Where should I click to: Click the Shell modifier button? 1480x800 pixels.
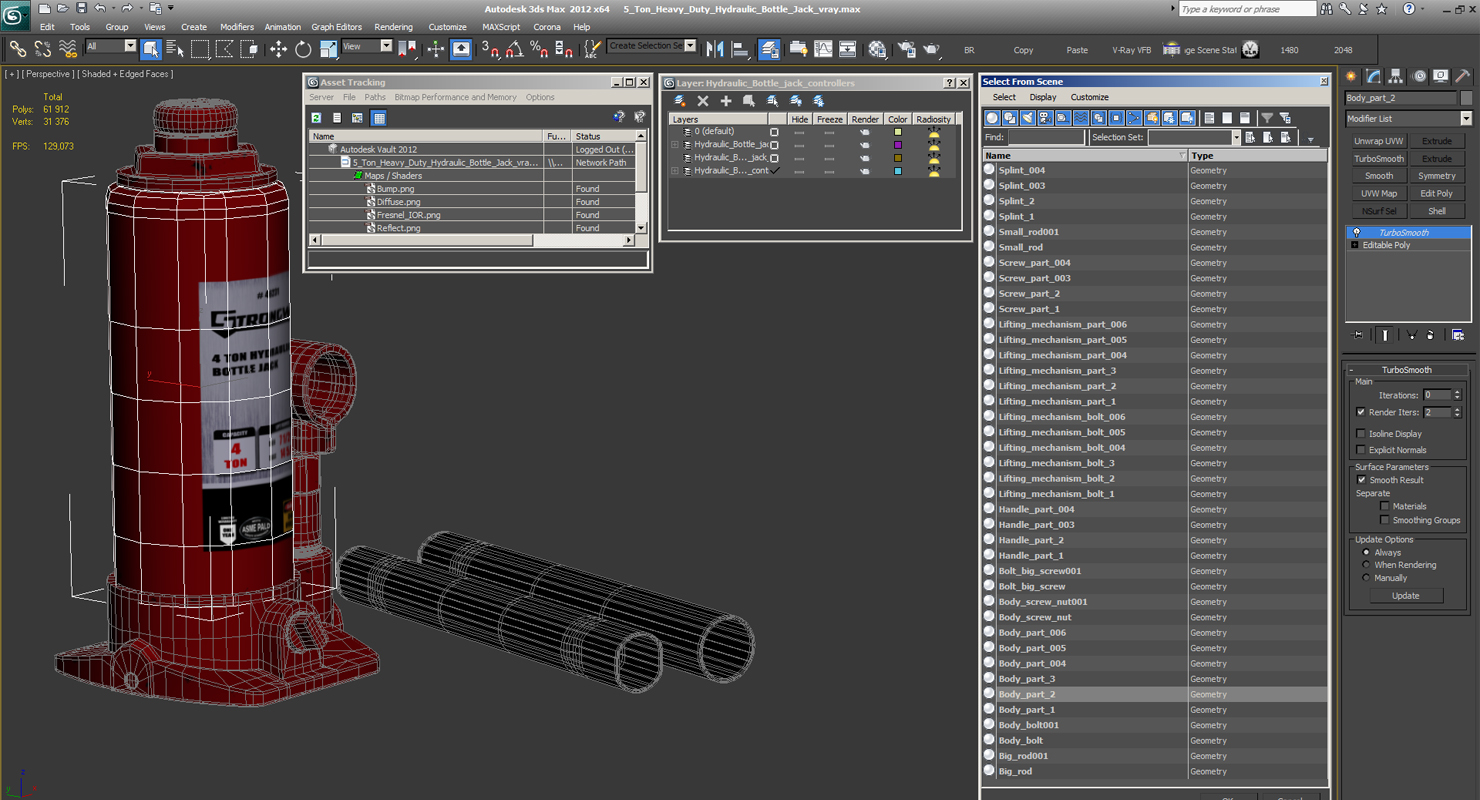pyautogui.click(x=1437, y=211)
